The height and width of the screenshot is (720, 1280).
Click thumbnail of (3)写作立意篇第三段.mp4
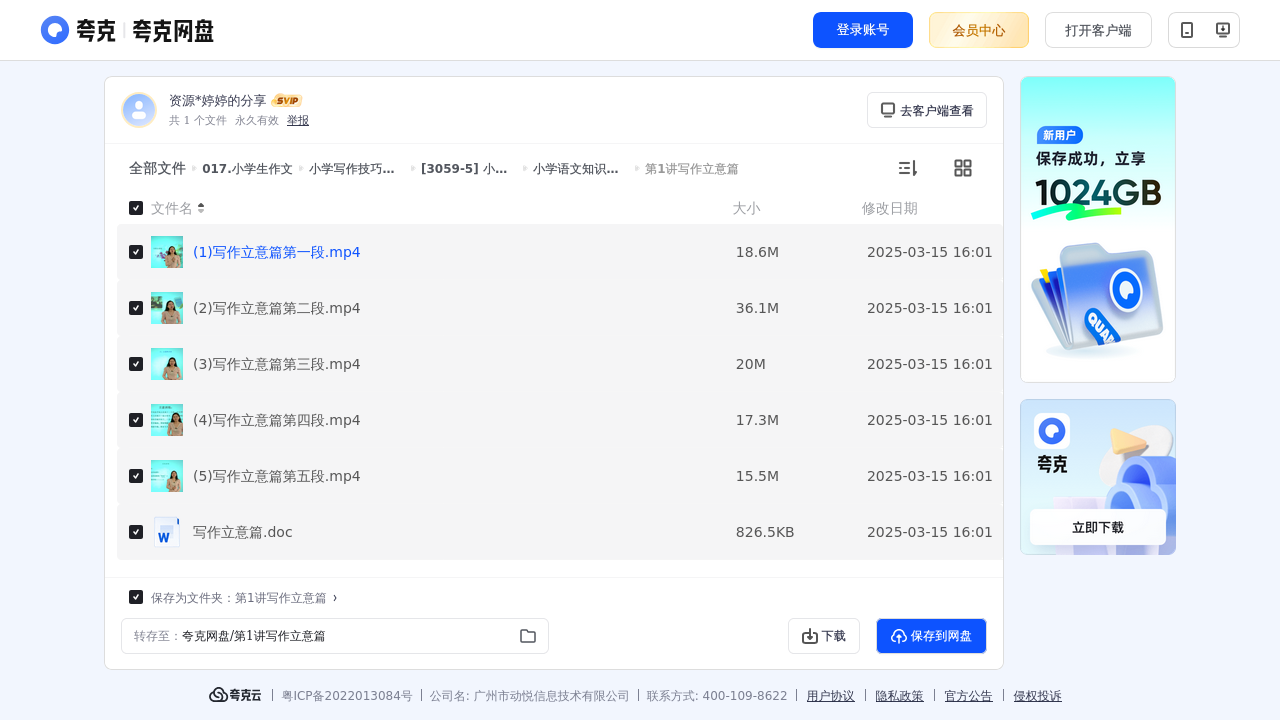click(x=167, y=364)
